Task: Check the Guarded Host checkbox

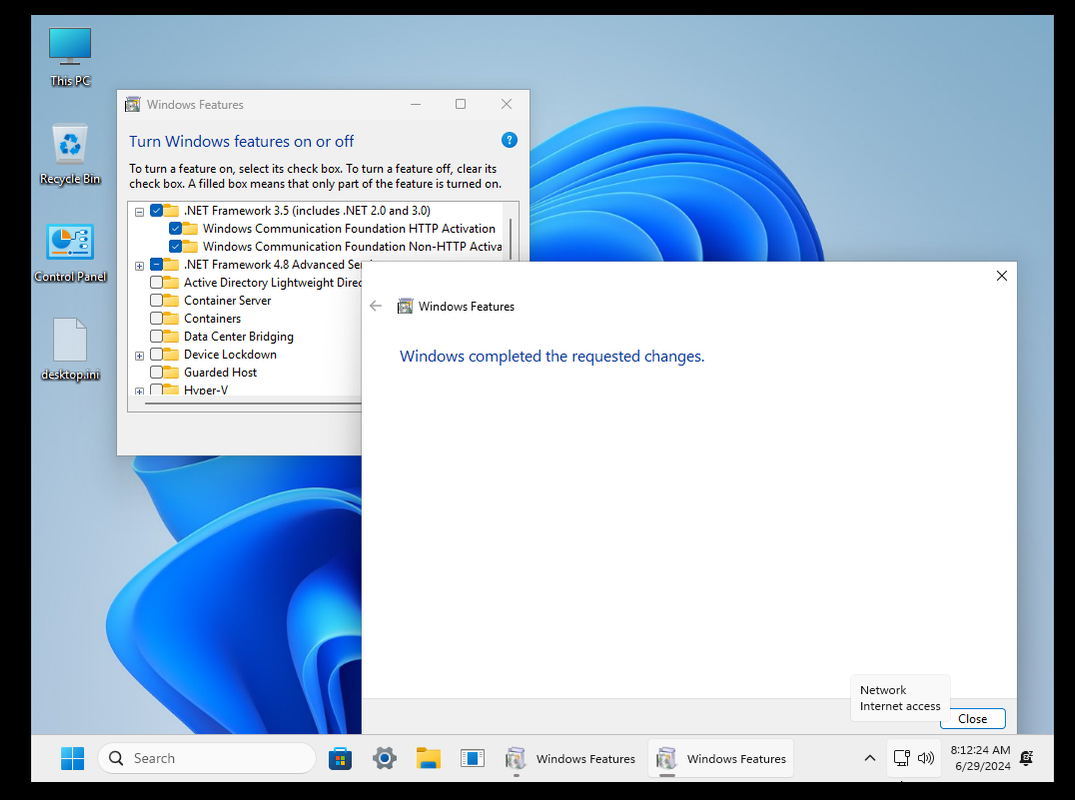Action: point(156,372)
